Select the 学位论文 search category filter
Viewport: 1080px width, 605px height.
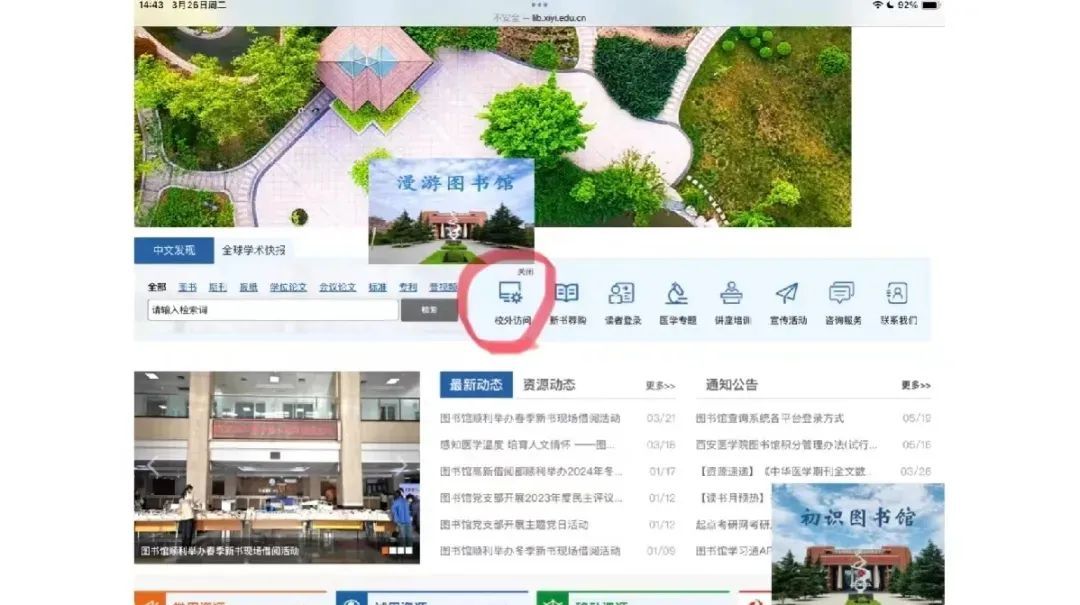288,287
